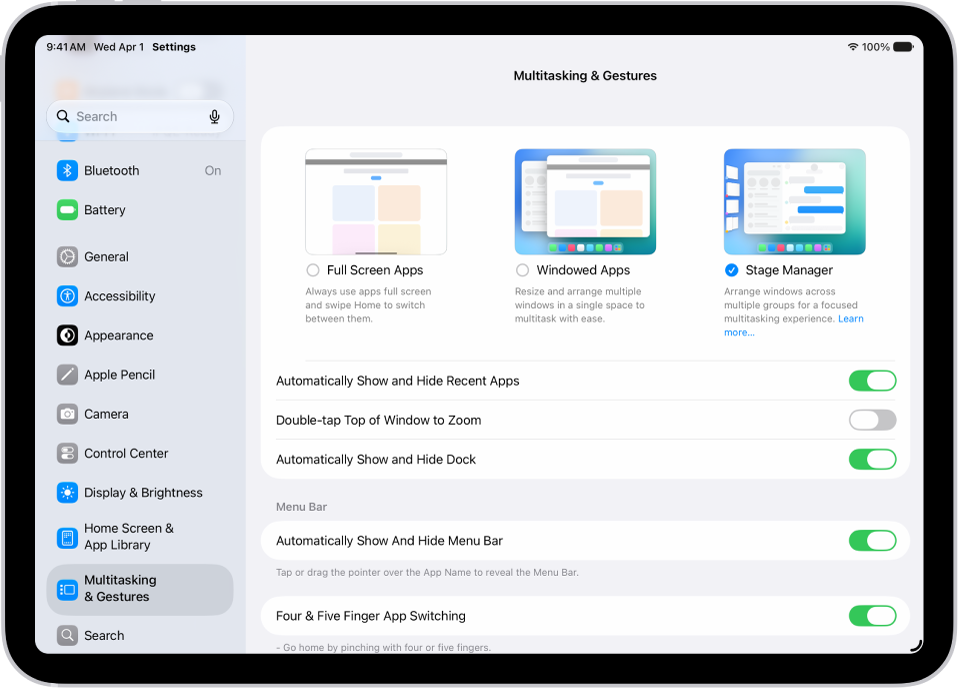Image resolution: width=960 pixels, height=690 pixels.
Task: Click into the Settings Search field
Action: [x=140, y=116]
